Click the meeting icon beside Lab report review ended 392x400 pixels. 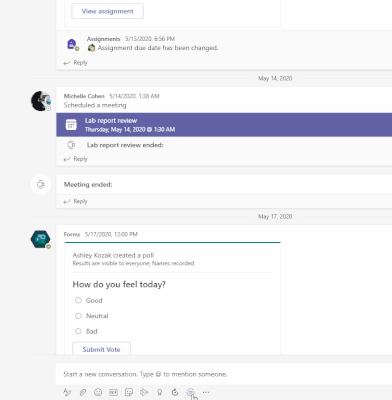coord(71,145)
